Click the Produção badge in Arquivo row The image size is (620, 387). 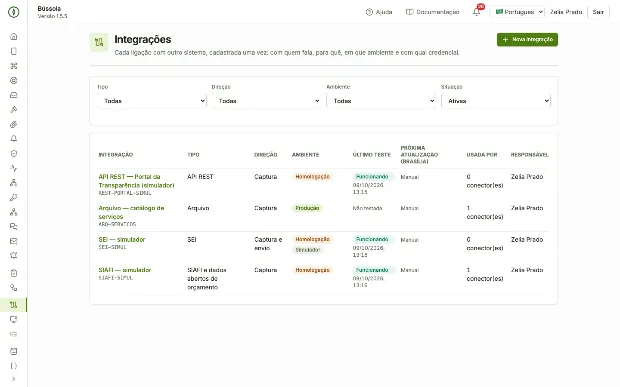click(x=307, y=208)
